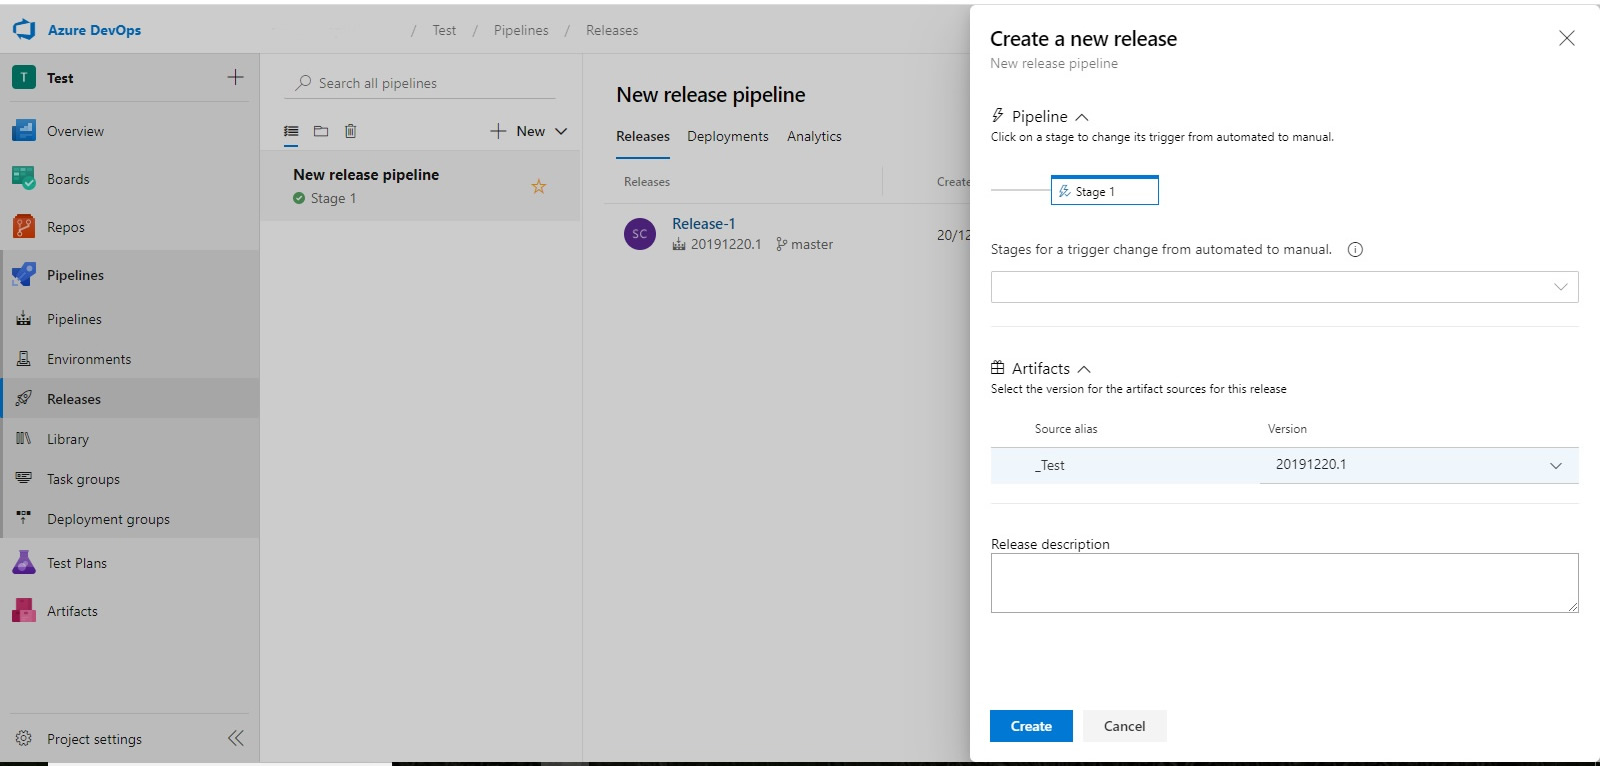Open the Test Plans section
Screen dimensions: 1600x766
(x=77, y=563)
